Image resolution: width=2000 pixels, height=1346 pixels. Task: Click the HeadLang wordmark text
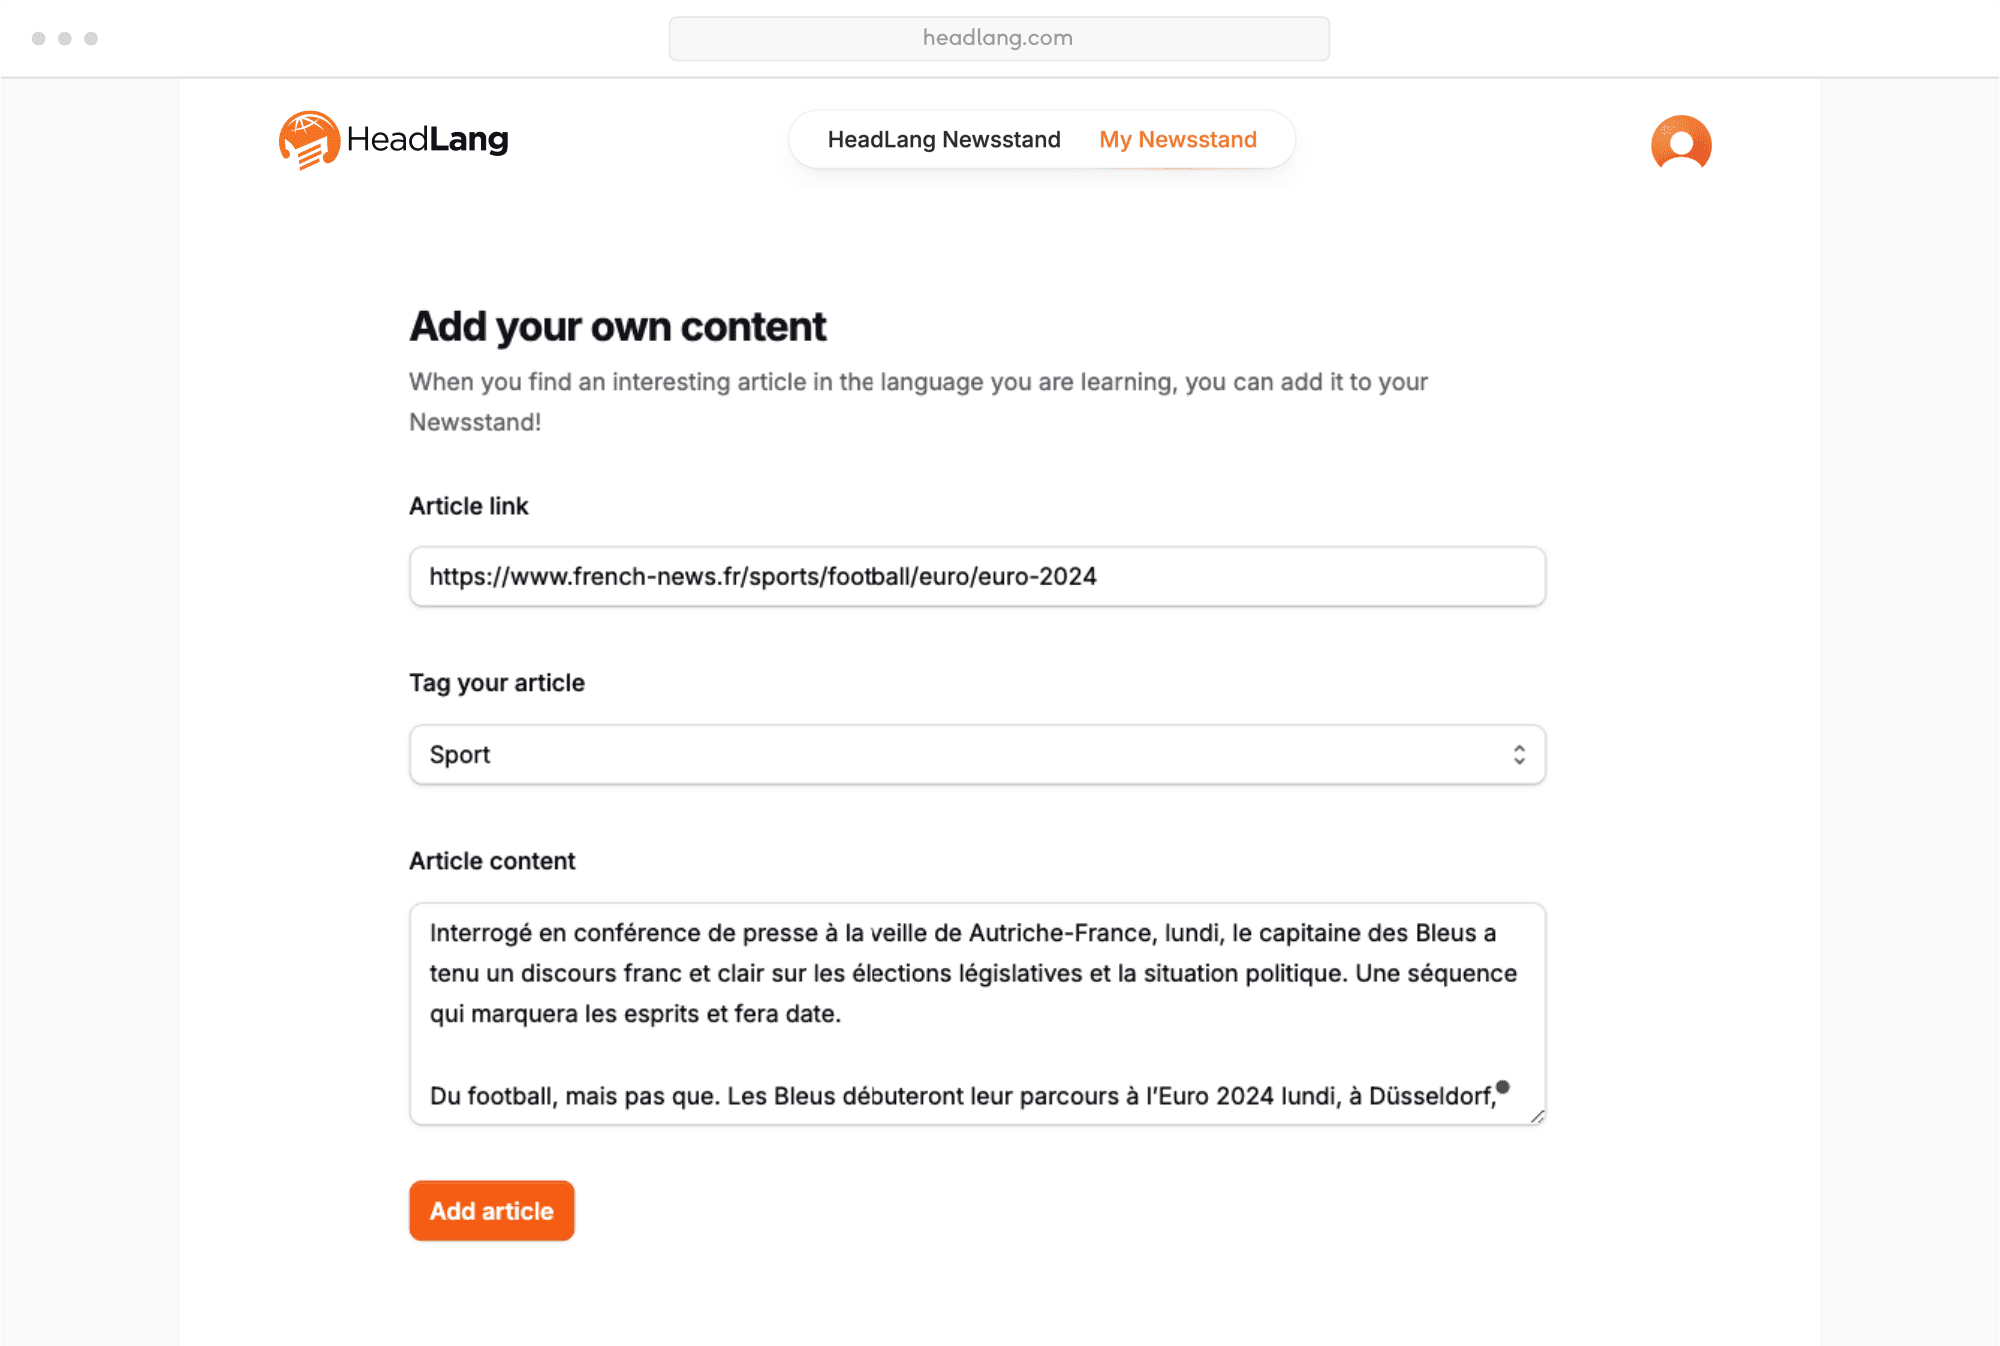point(428,140)
